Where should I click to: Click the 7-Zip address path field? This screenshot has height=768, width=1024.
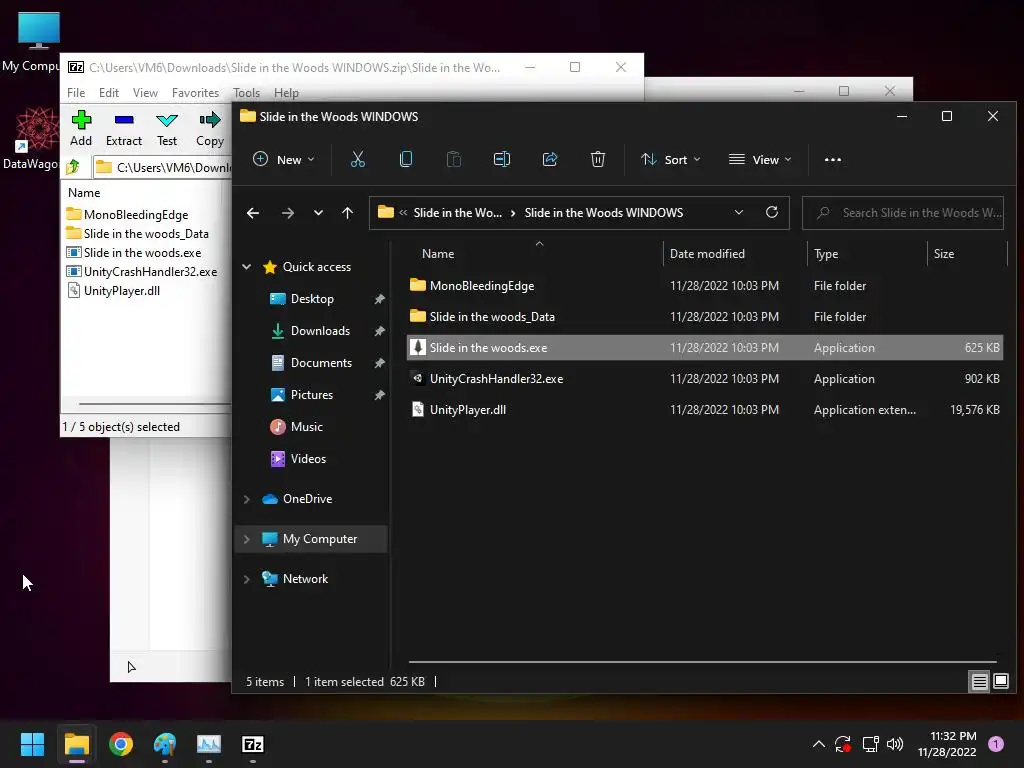163,167
